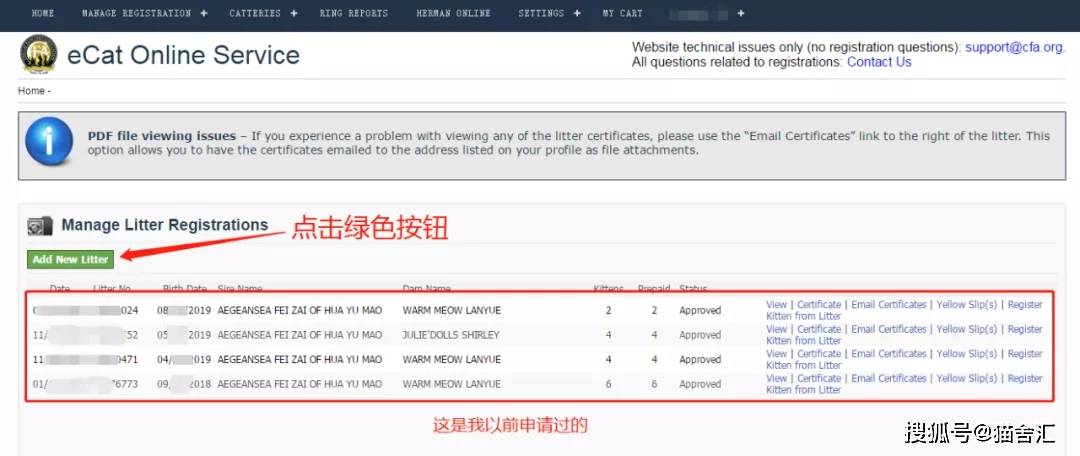Click the CFA logo icon
The width and height of the screenshot is (1080, 456).
pyautogui.click(x=39, y=55)
